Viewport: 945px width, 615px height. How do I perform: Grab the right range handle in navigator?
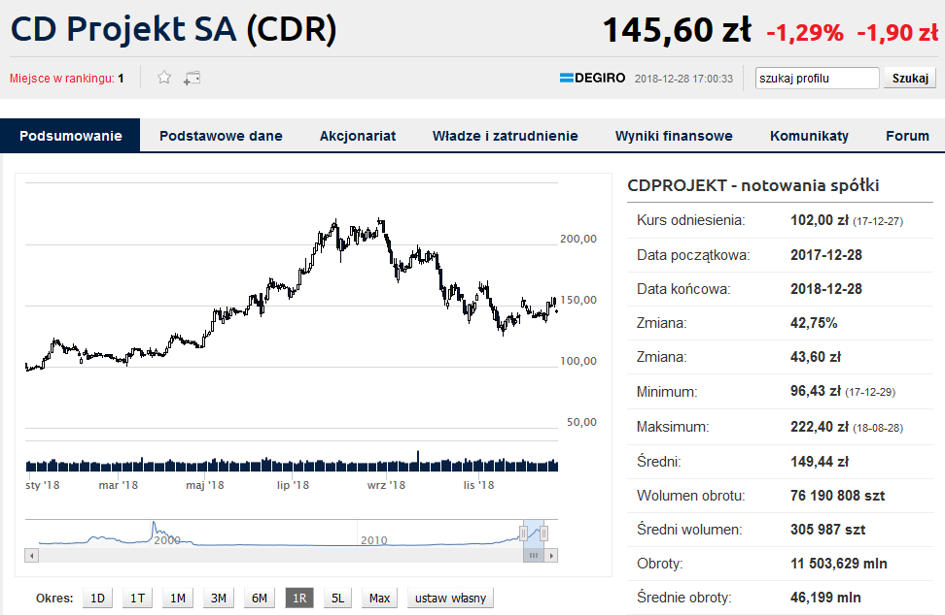544,533
